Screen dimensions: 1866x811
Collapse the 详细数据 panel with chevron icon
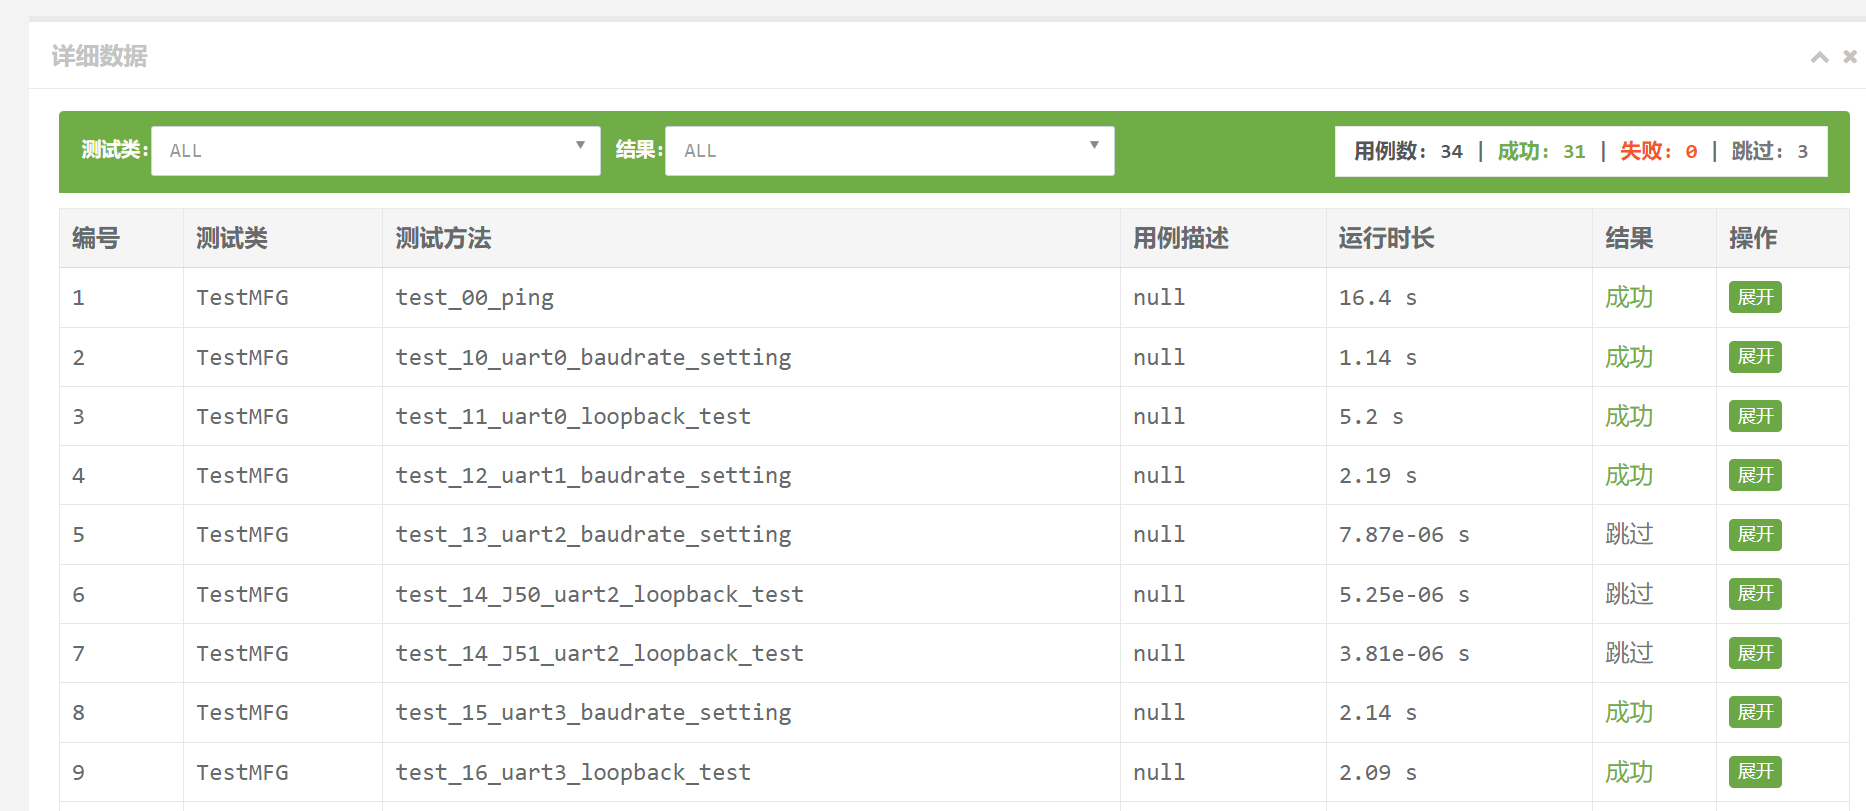(x=1820, y=57)
